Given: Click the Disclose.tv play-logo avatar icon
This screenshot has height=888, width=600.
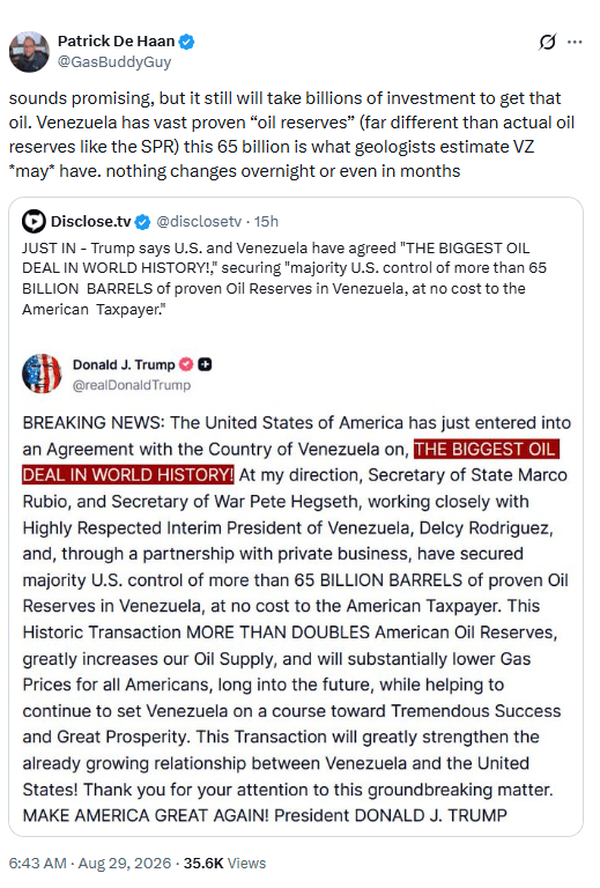Looking at the screenshot, I should 34,221.
